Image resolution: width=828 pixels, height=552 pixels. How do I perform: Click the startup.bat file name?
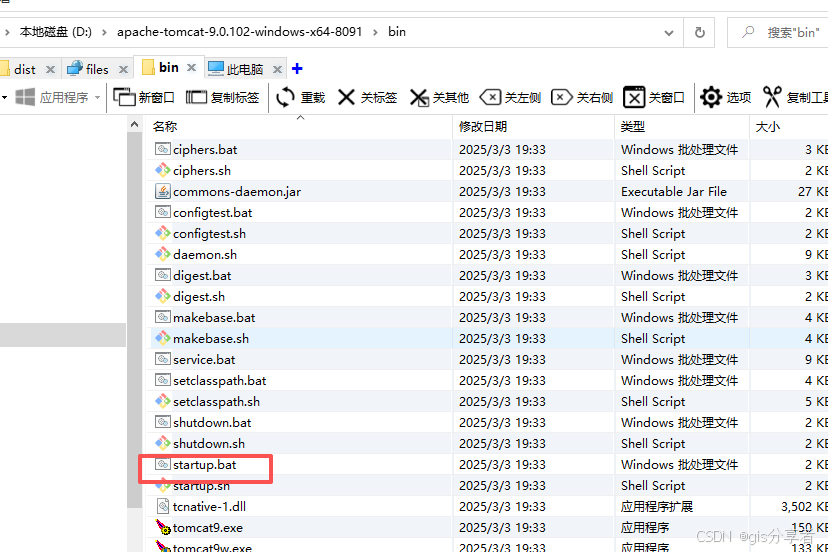pyautogui.click(x=204, y=465)
